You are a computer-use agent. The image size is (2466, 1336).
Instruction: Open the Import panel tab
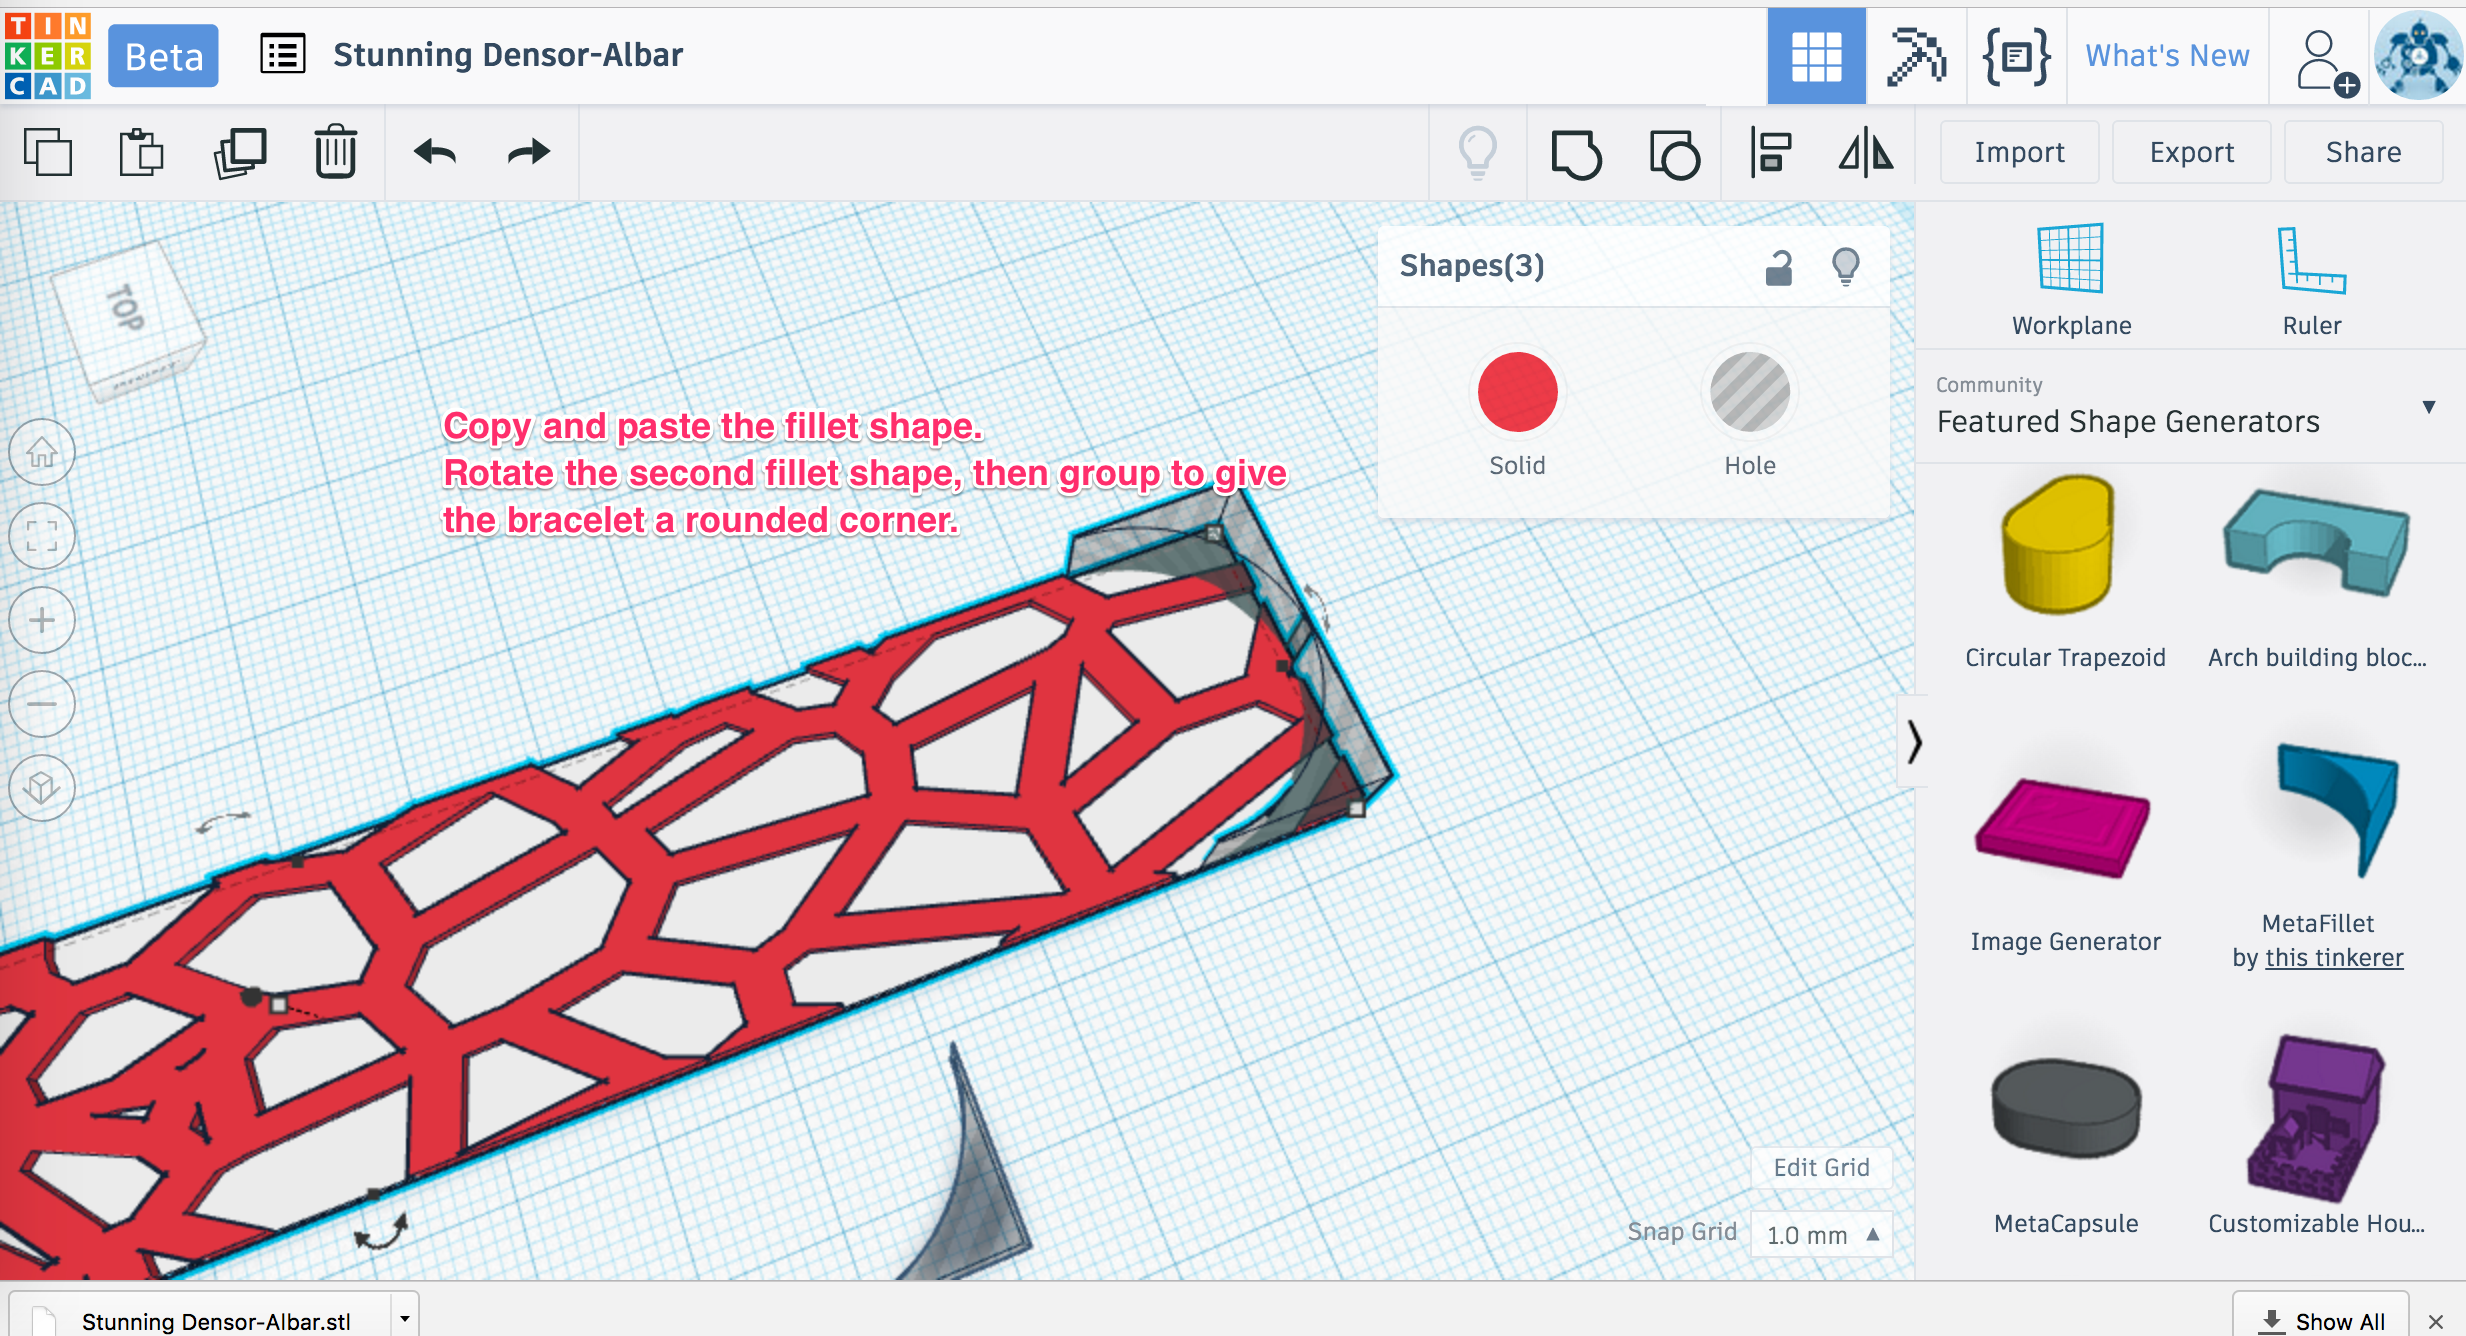[2020, 150]
